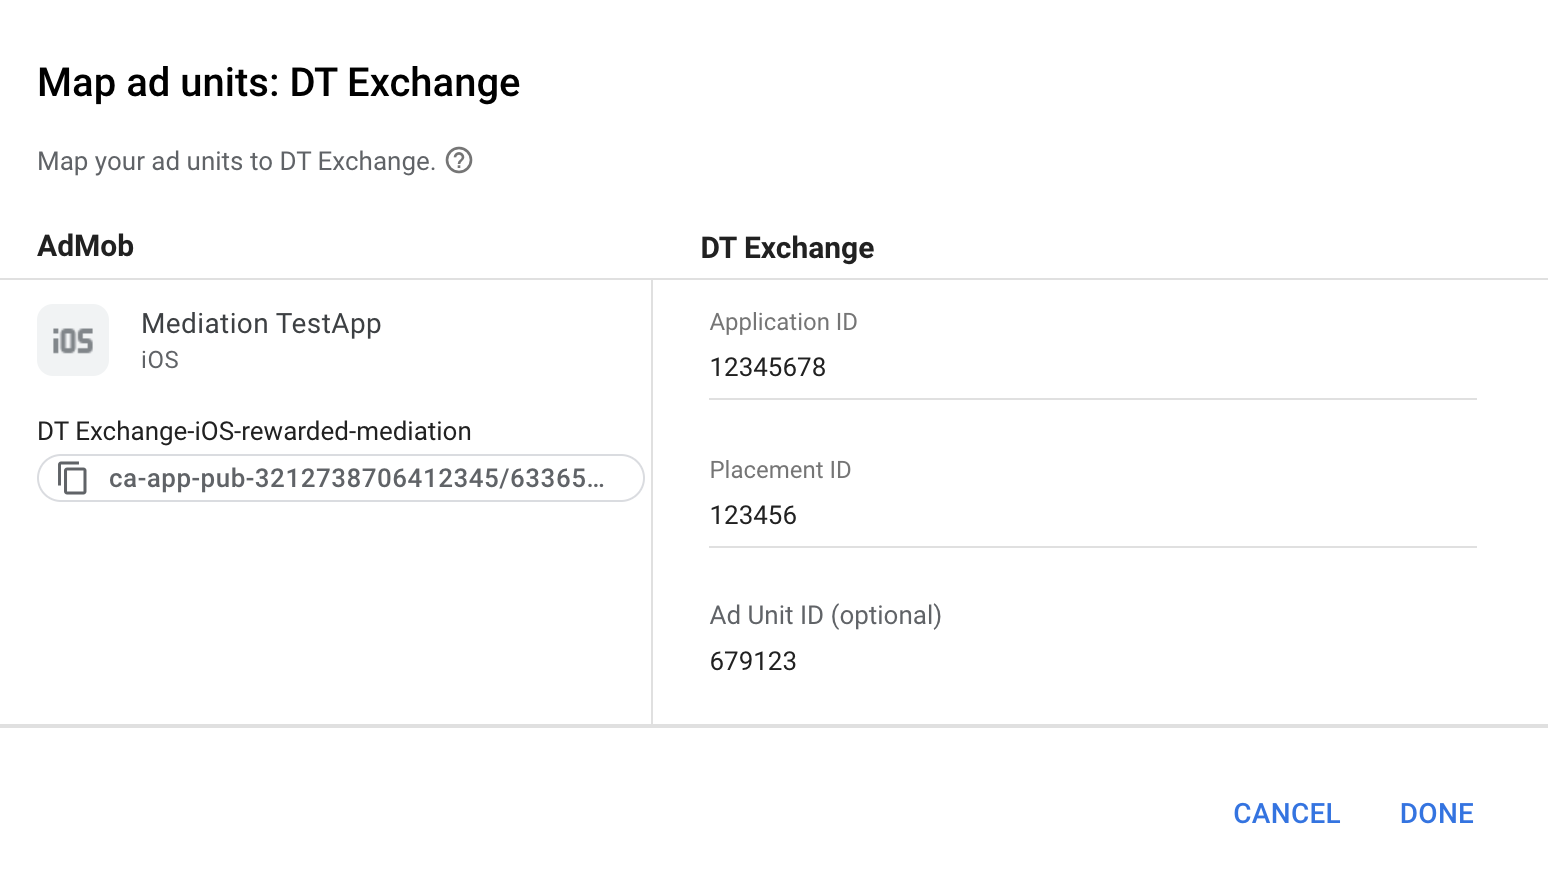
Task: Copy the ad unit ID with copy icon
Action: 73,478
